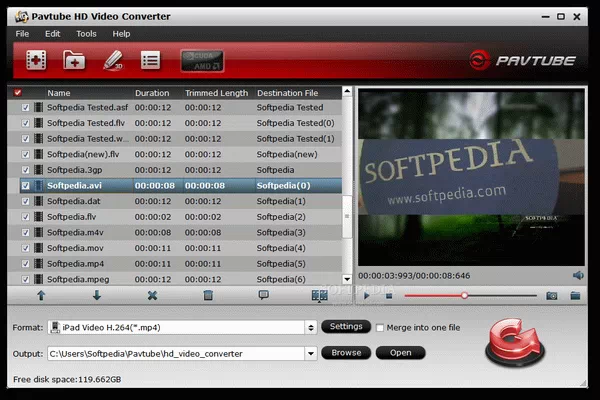The width and height of the screenshot is (600, 400).
Task: Click film icon of Softpedia.avi row
Action: [x=38, y=186]
